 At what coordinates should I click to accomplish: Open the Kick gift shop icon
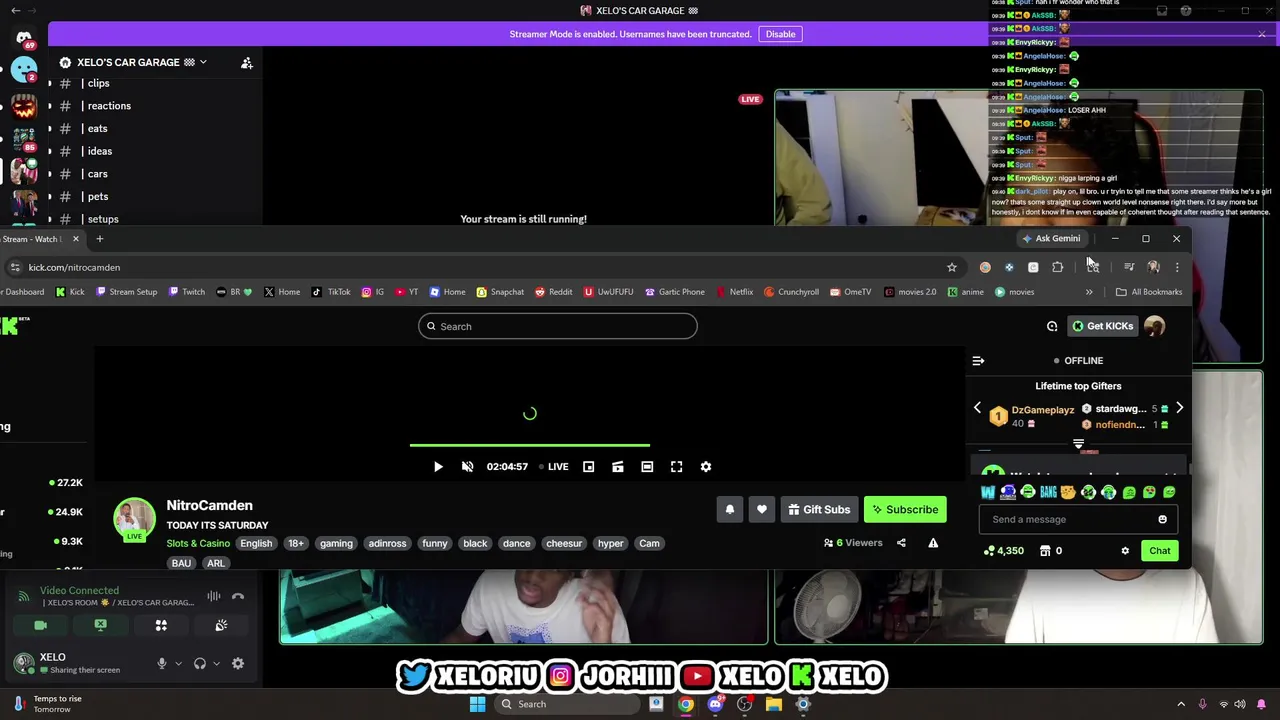(x=1045, y=551)
